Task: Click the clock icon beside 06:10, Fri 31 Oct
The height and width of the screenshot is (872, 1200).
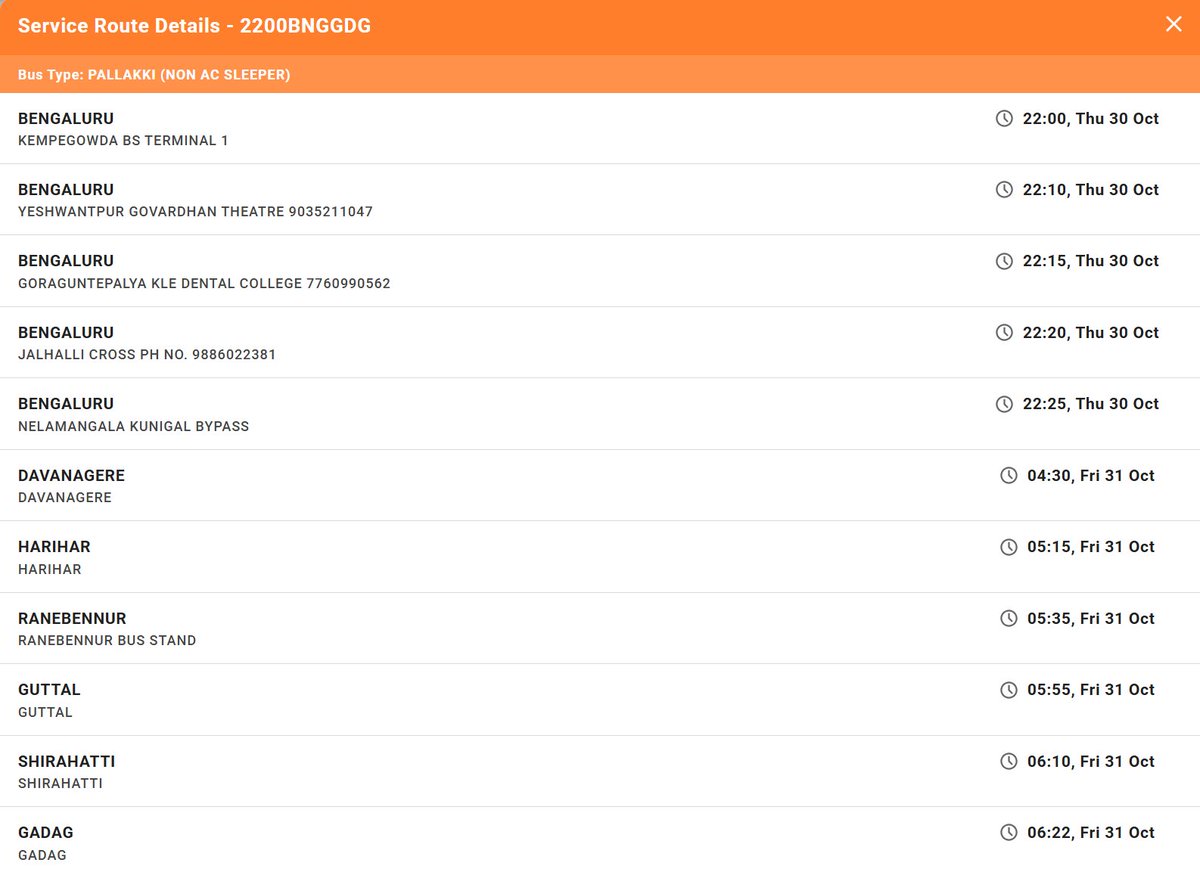Action: tap(1008, 762)
